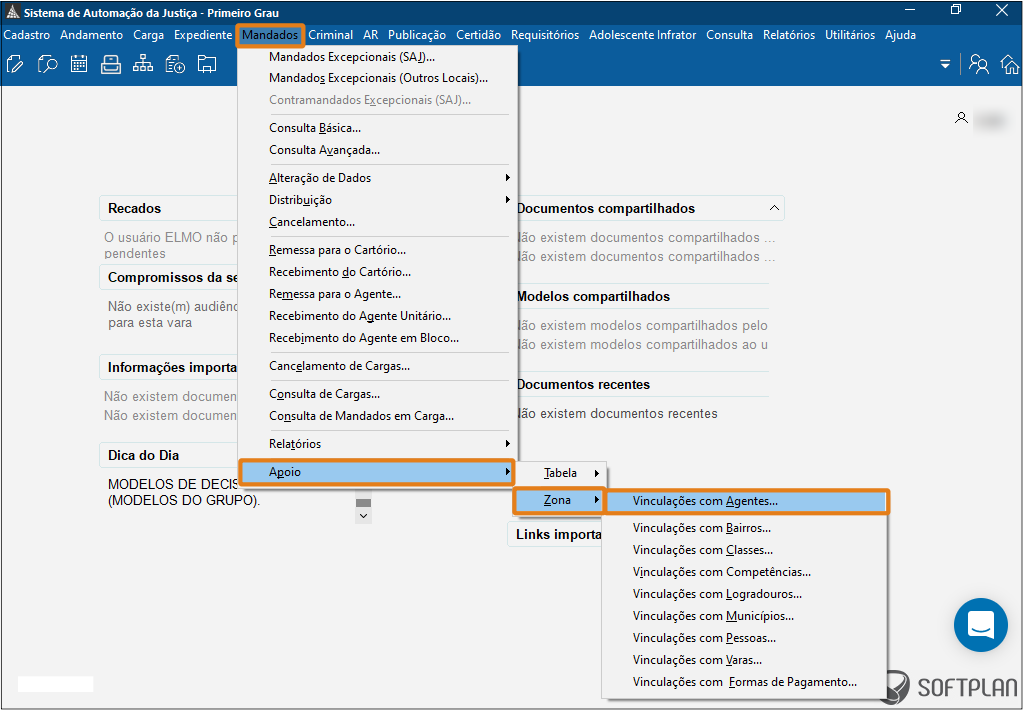
Task: Expand the Distribuição submenu
Action: pyautogui.click(x=377, y=200)
